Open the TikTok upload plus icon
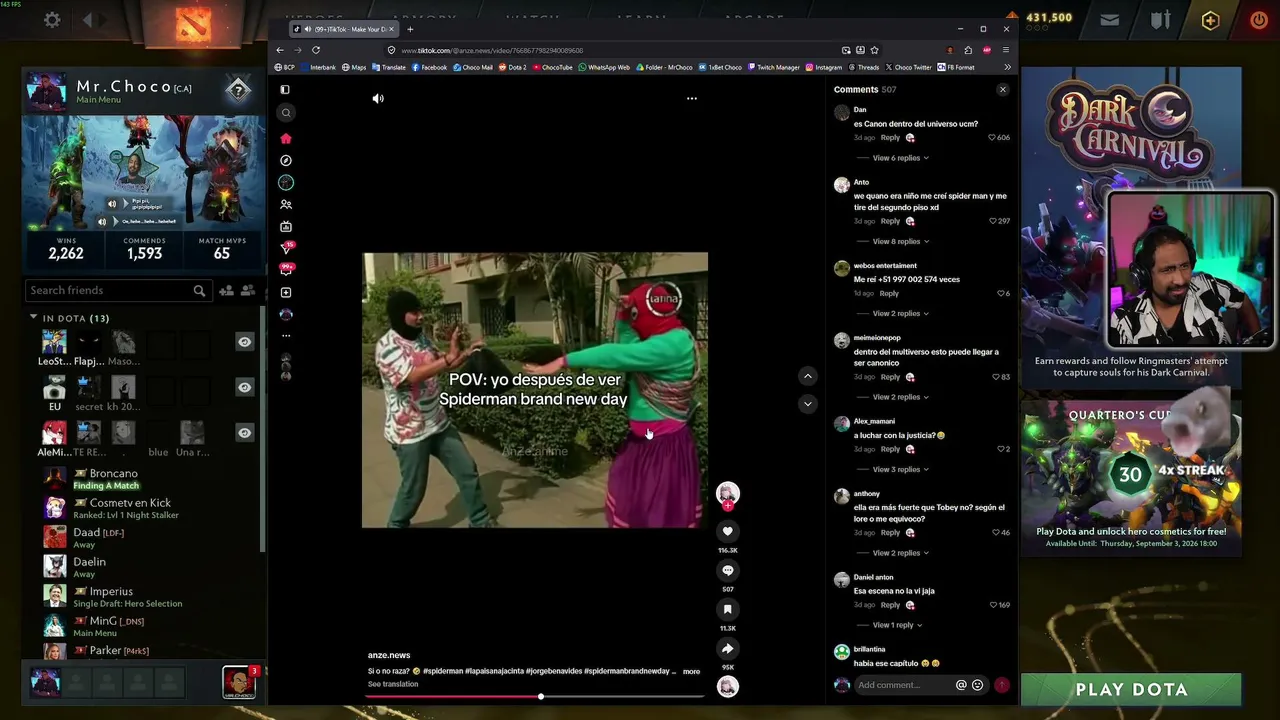1280x720 pixels. tap(286, 292)
